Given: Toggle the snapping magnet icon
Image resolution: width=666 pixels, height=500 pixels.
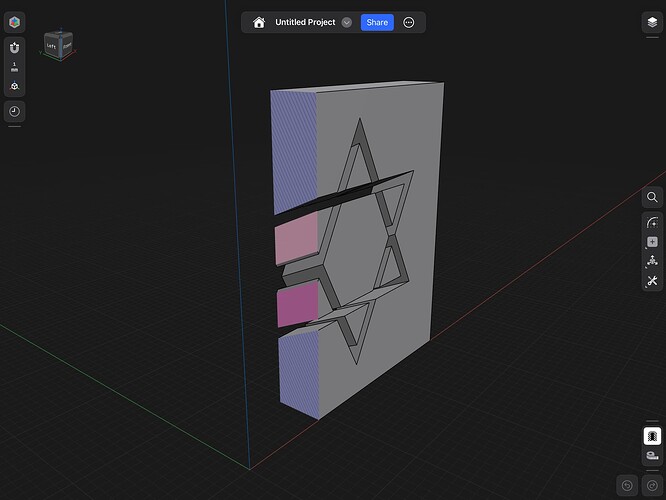Looking at the screenshot, I should (x=14, y=48).
